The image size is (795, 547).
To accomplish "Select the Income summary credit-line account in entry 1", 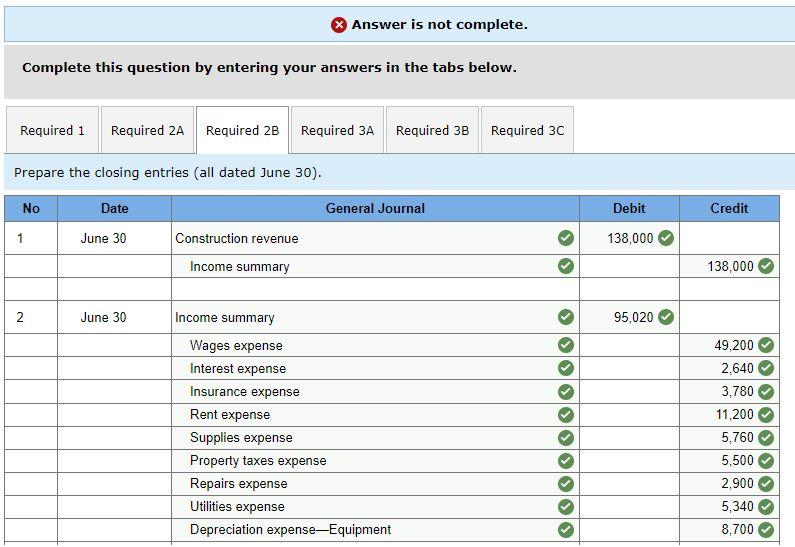I will tap(375, 266).
